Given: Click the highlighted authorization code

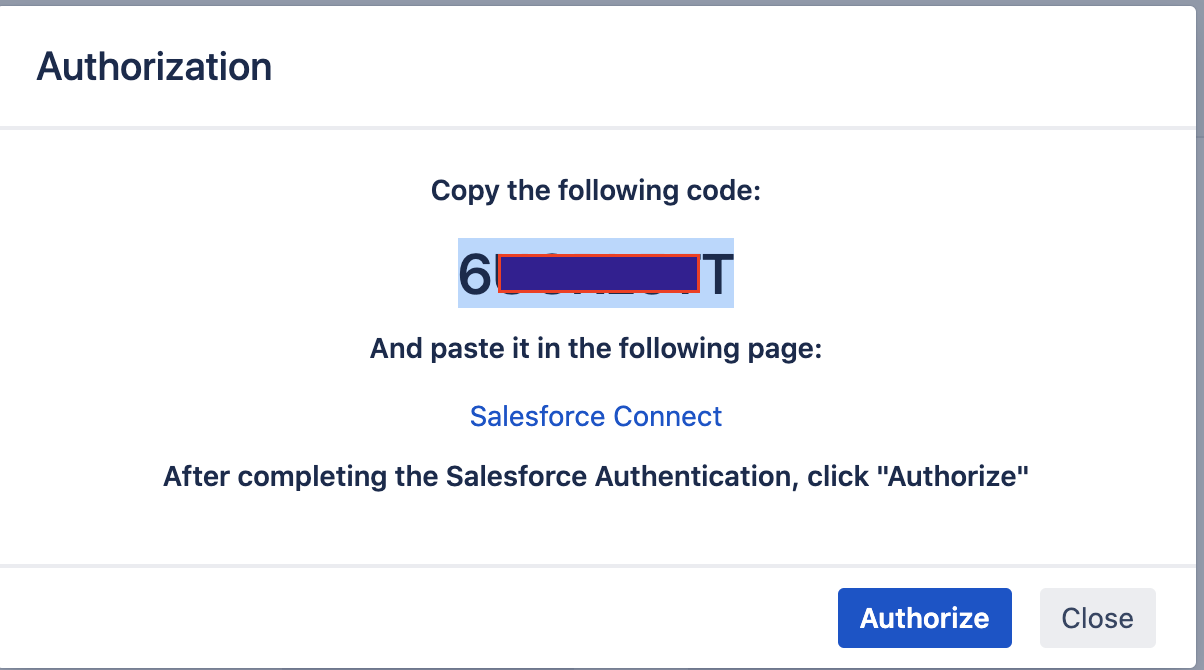Looking at the screenshot, I should 596,272.
